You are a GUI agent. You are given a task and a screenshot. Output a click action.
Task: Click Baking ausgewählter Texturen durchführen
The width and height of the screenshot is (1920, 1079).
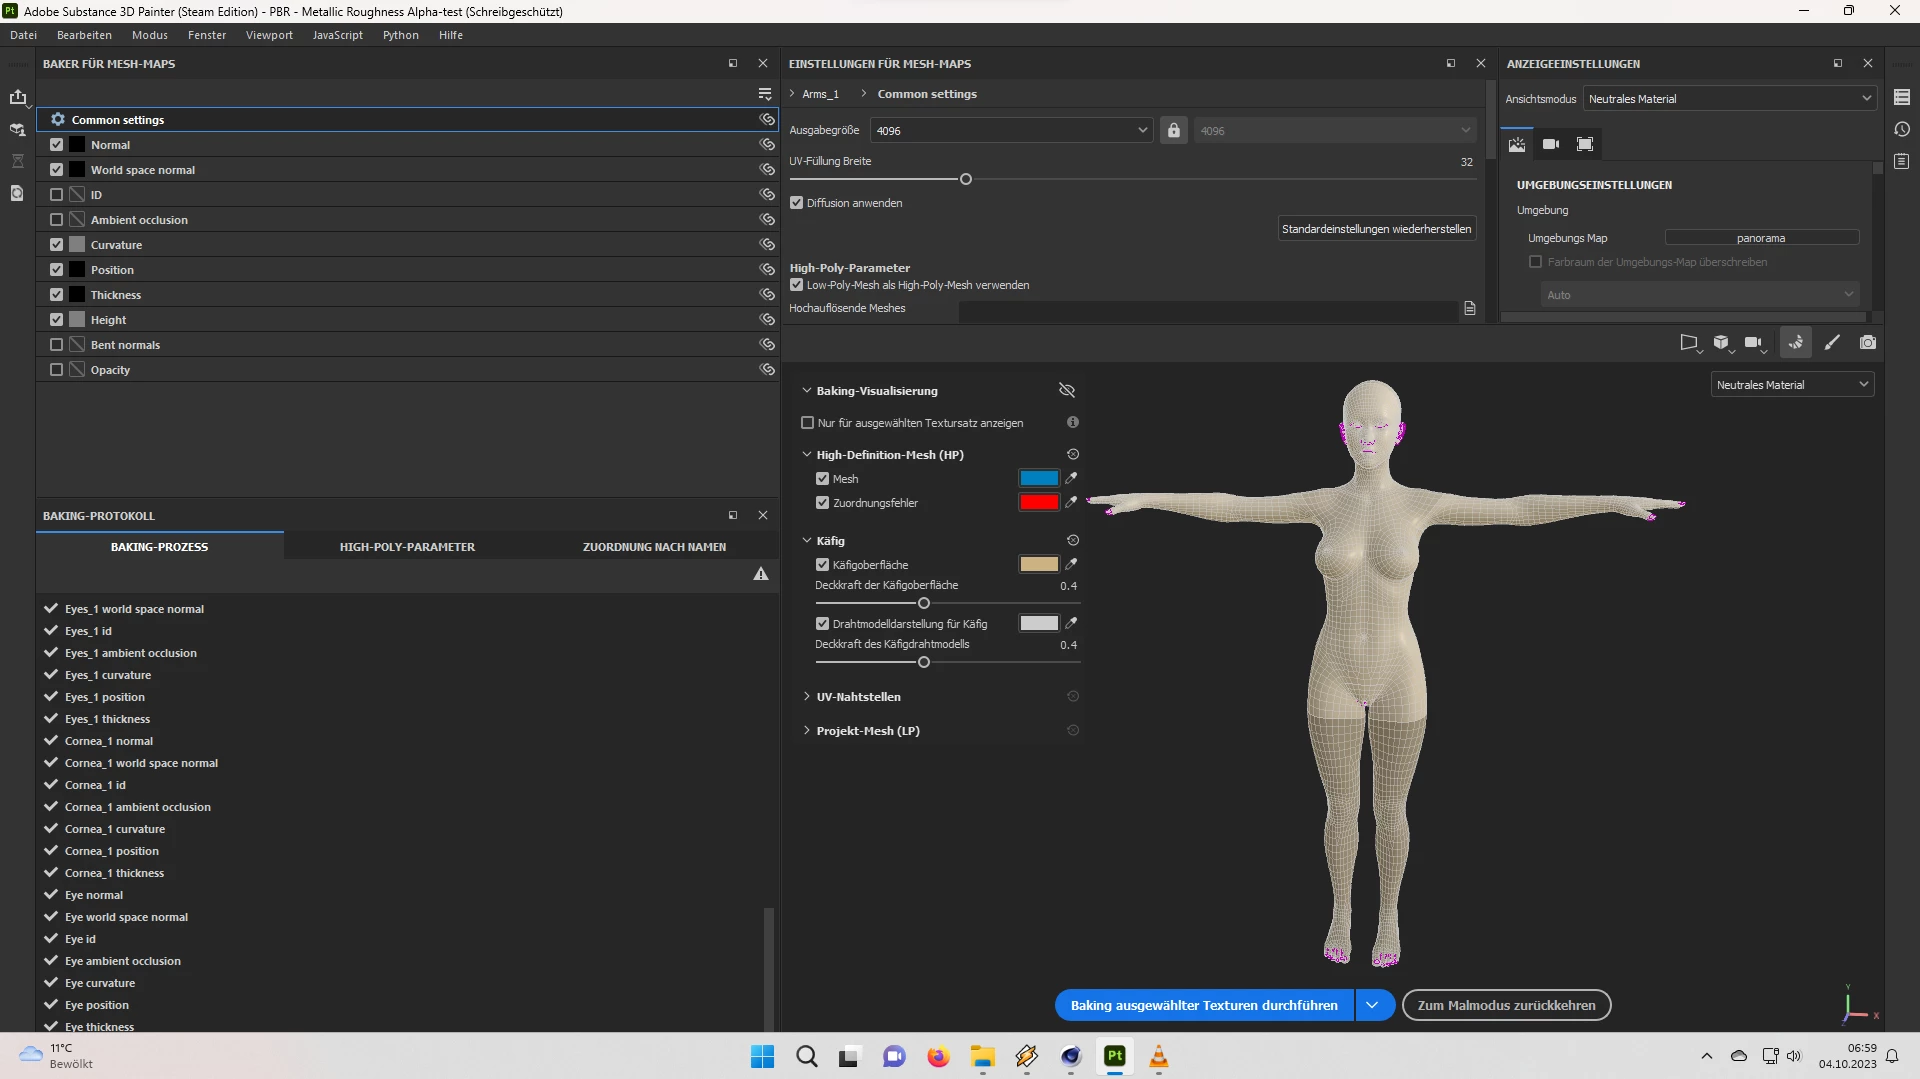(x=1204, y=1005)
